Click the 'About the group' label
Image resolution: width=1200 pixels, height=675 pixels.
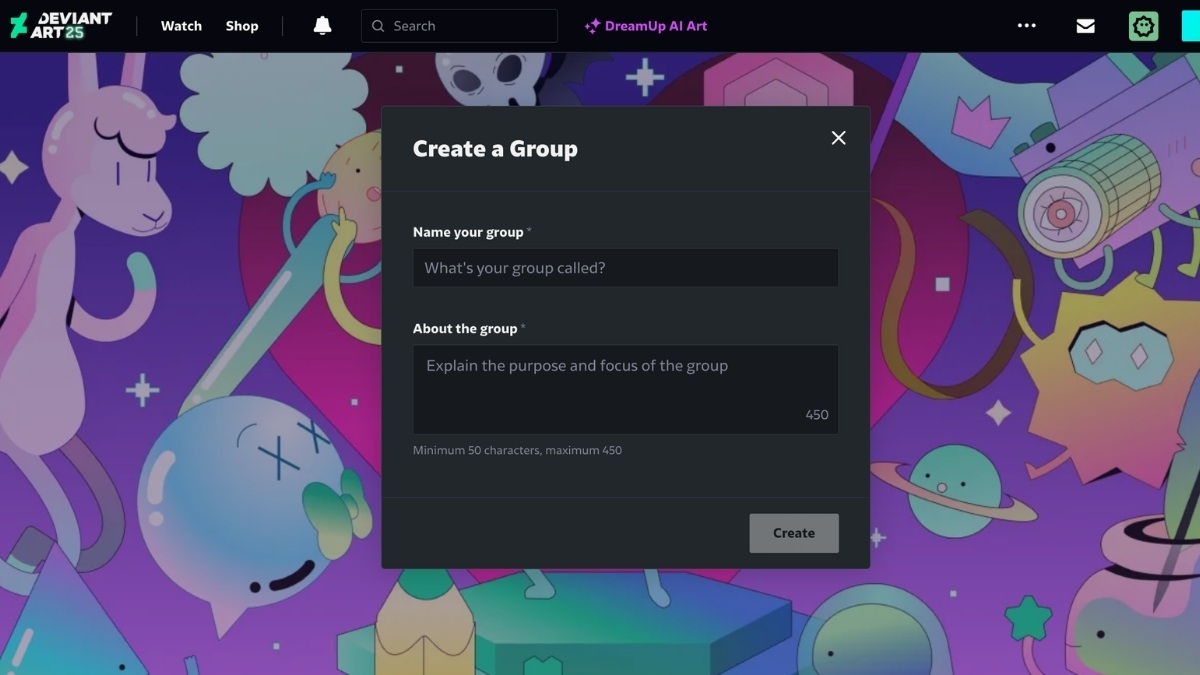465,328
